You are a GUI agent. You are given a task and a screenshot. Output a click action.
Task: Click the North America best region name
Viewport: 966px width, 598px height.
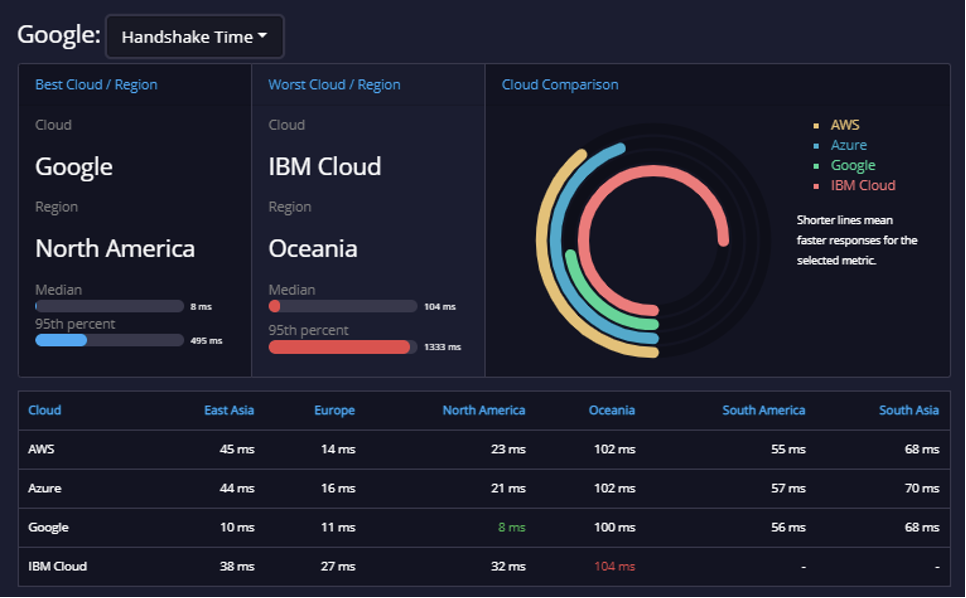(x=115, y=249)
